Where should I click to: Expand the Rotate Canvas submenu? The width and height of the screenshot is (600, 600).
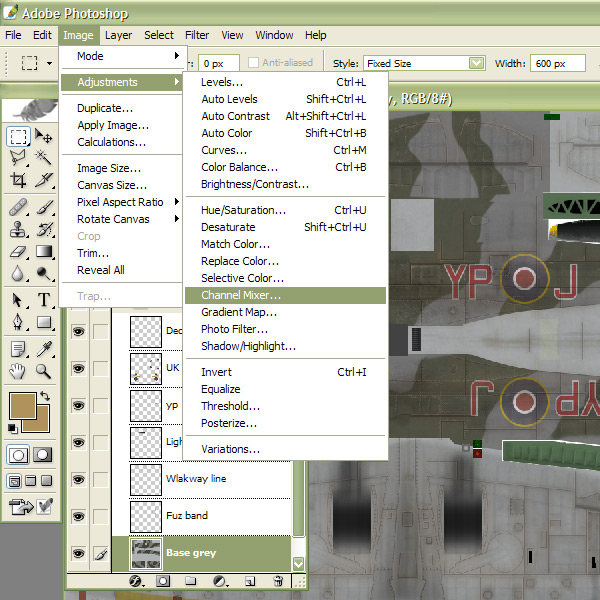point(122,219)
